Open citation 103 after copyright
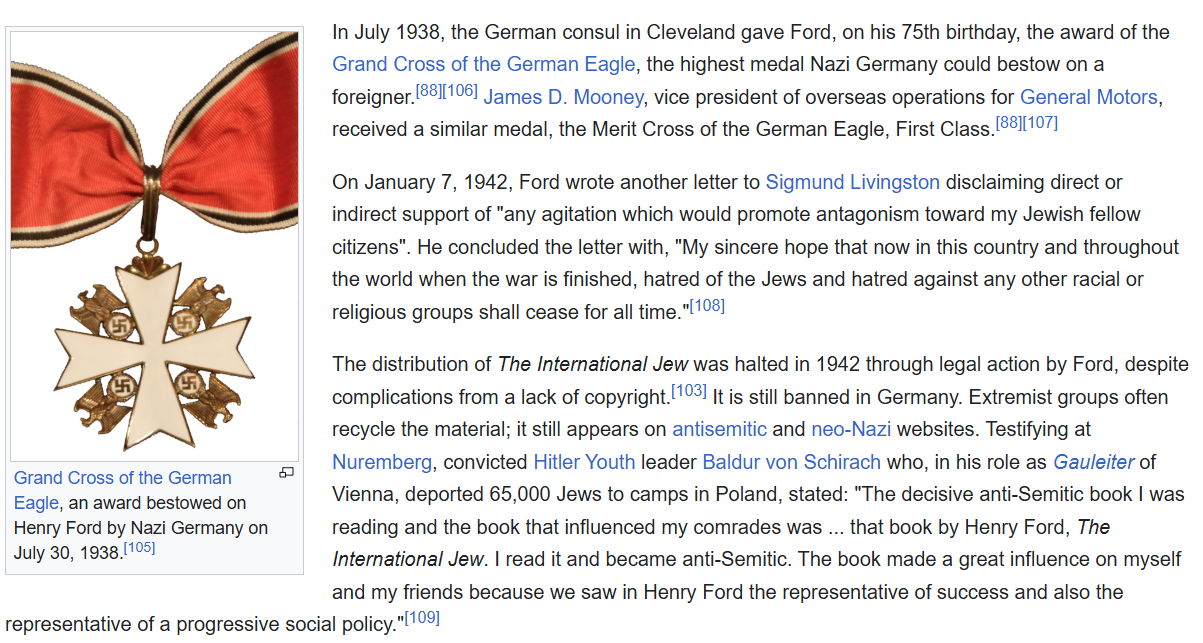The image size is (1203, 643). pyautogui.click(x=689, y=390)
